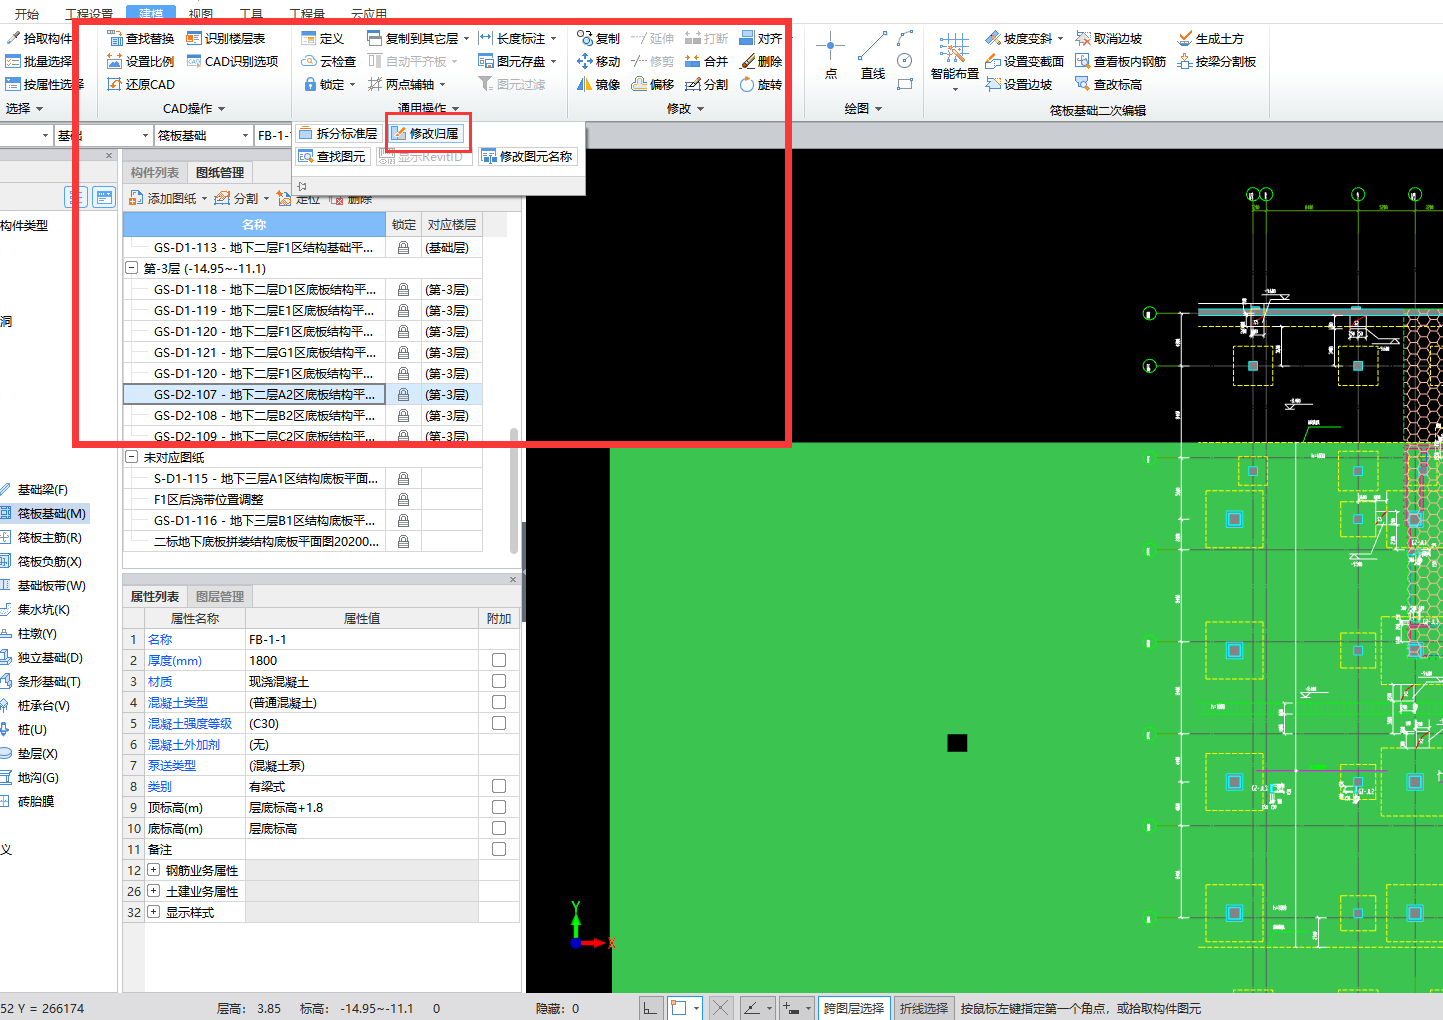Screen dimensions: 1443x1020
Task: Select the 两点辅轴 tool
Action: pos(401,84)
